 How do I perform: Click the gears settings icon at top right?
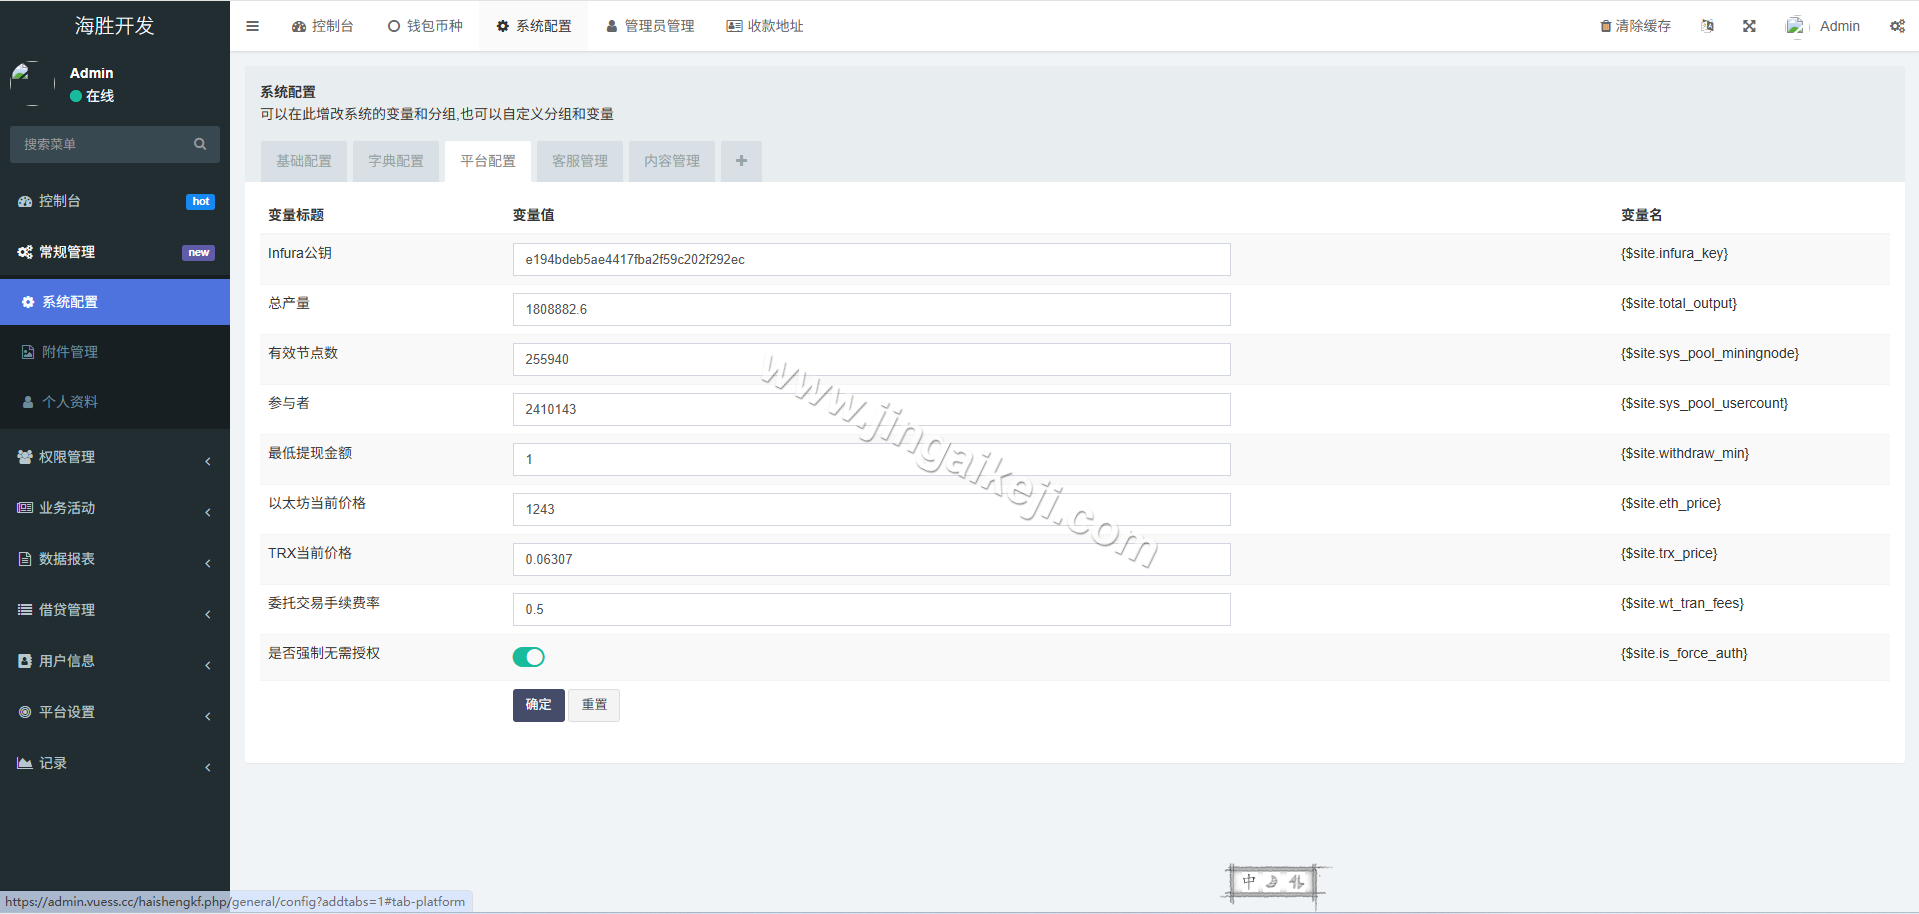coord(1897,25)
